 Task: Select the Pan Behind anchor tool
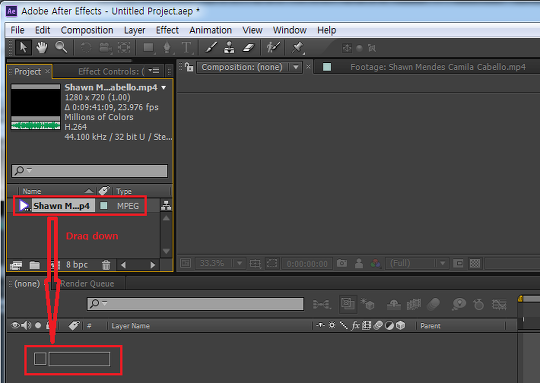coord(124,48)
